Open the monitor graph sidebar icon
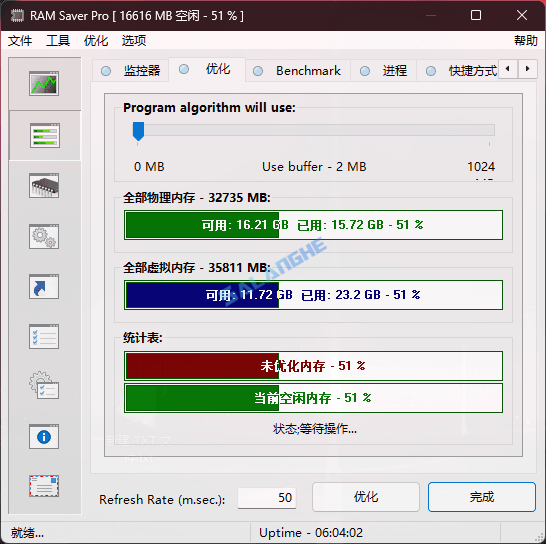The image size is (546, 544). click(44, 84)
